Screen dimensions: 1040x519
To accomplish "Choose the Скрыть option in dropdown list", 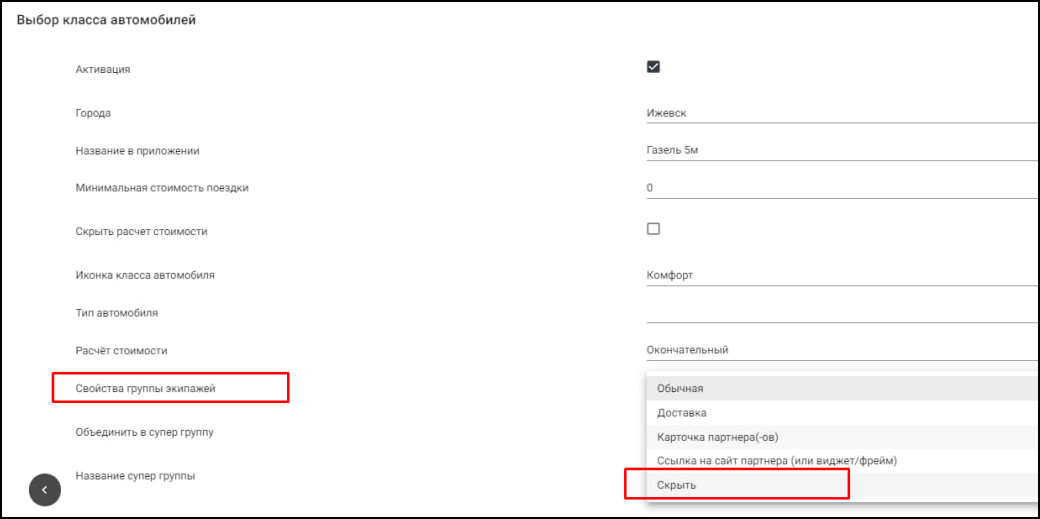I will click(x=676, y=485).
